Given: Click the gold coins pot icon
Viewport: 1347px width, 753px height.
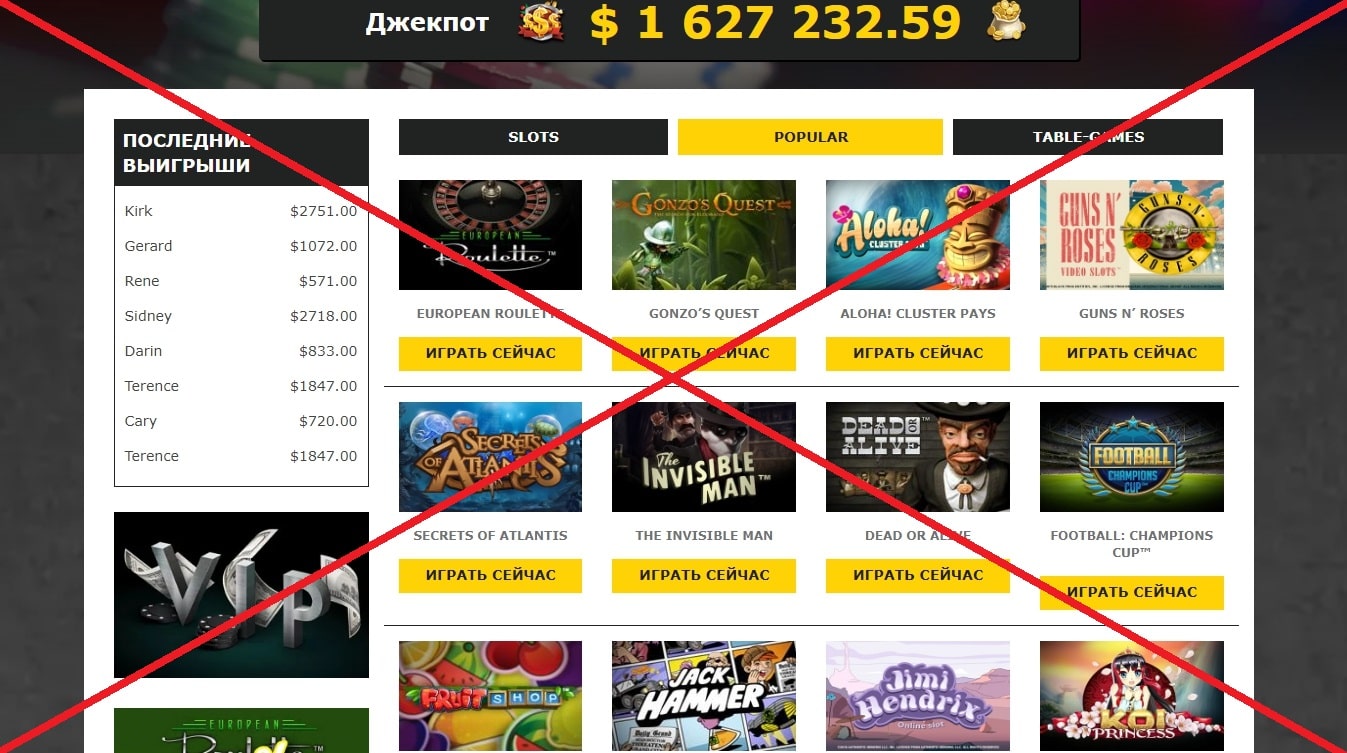Looking at the screenshot, I should (1007, 21).
